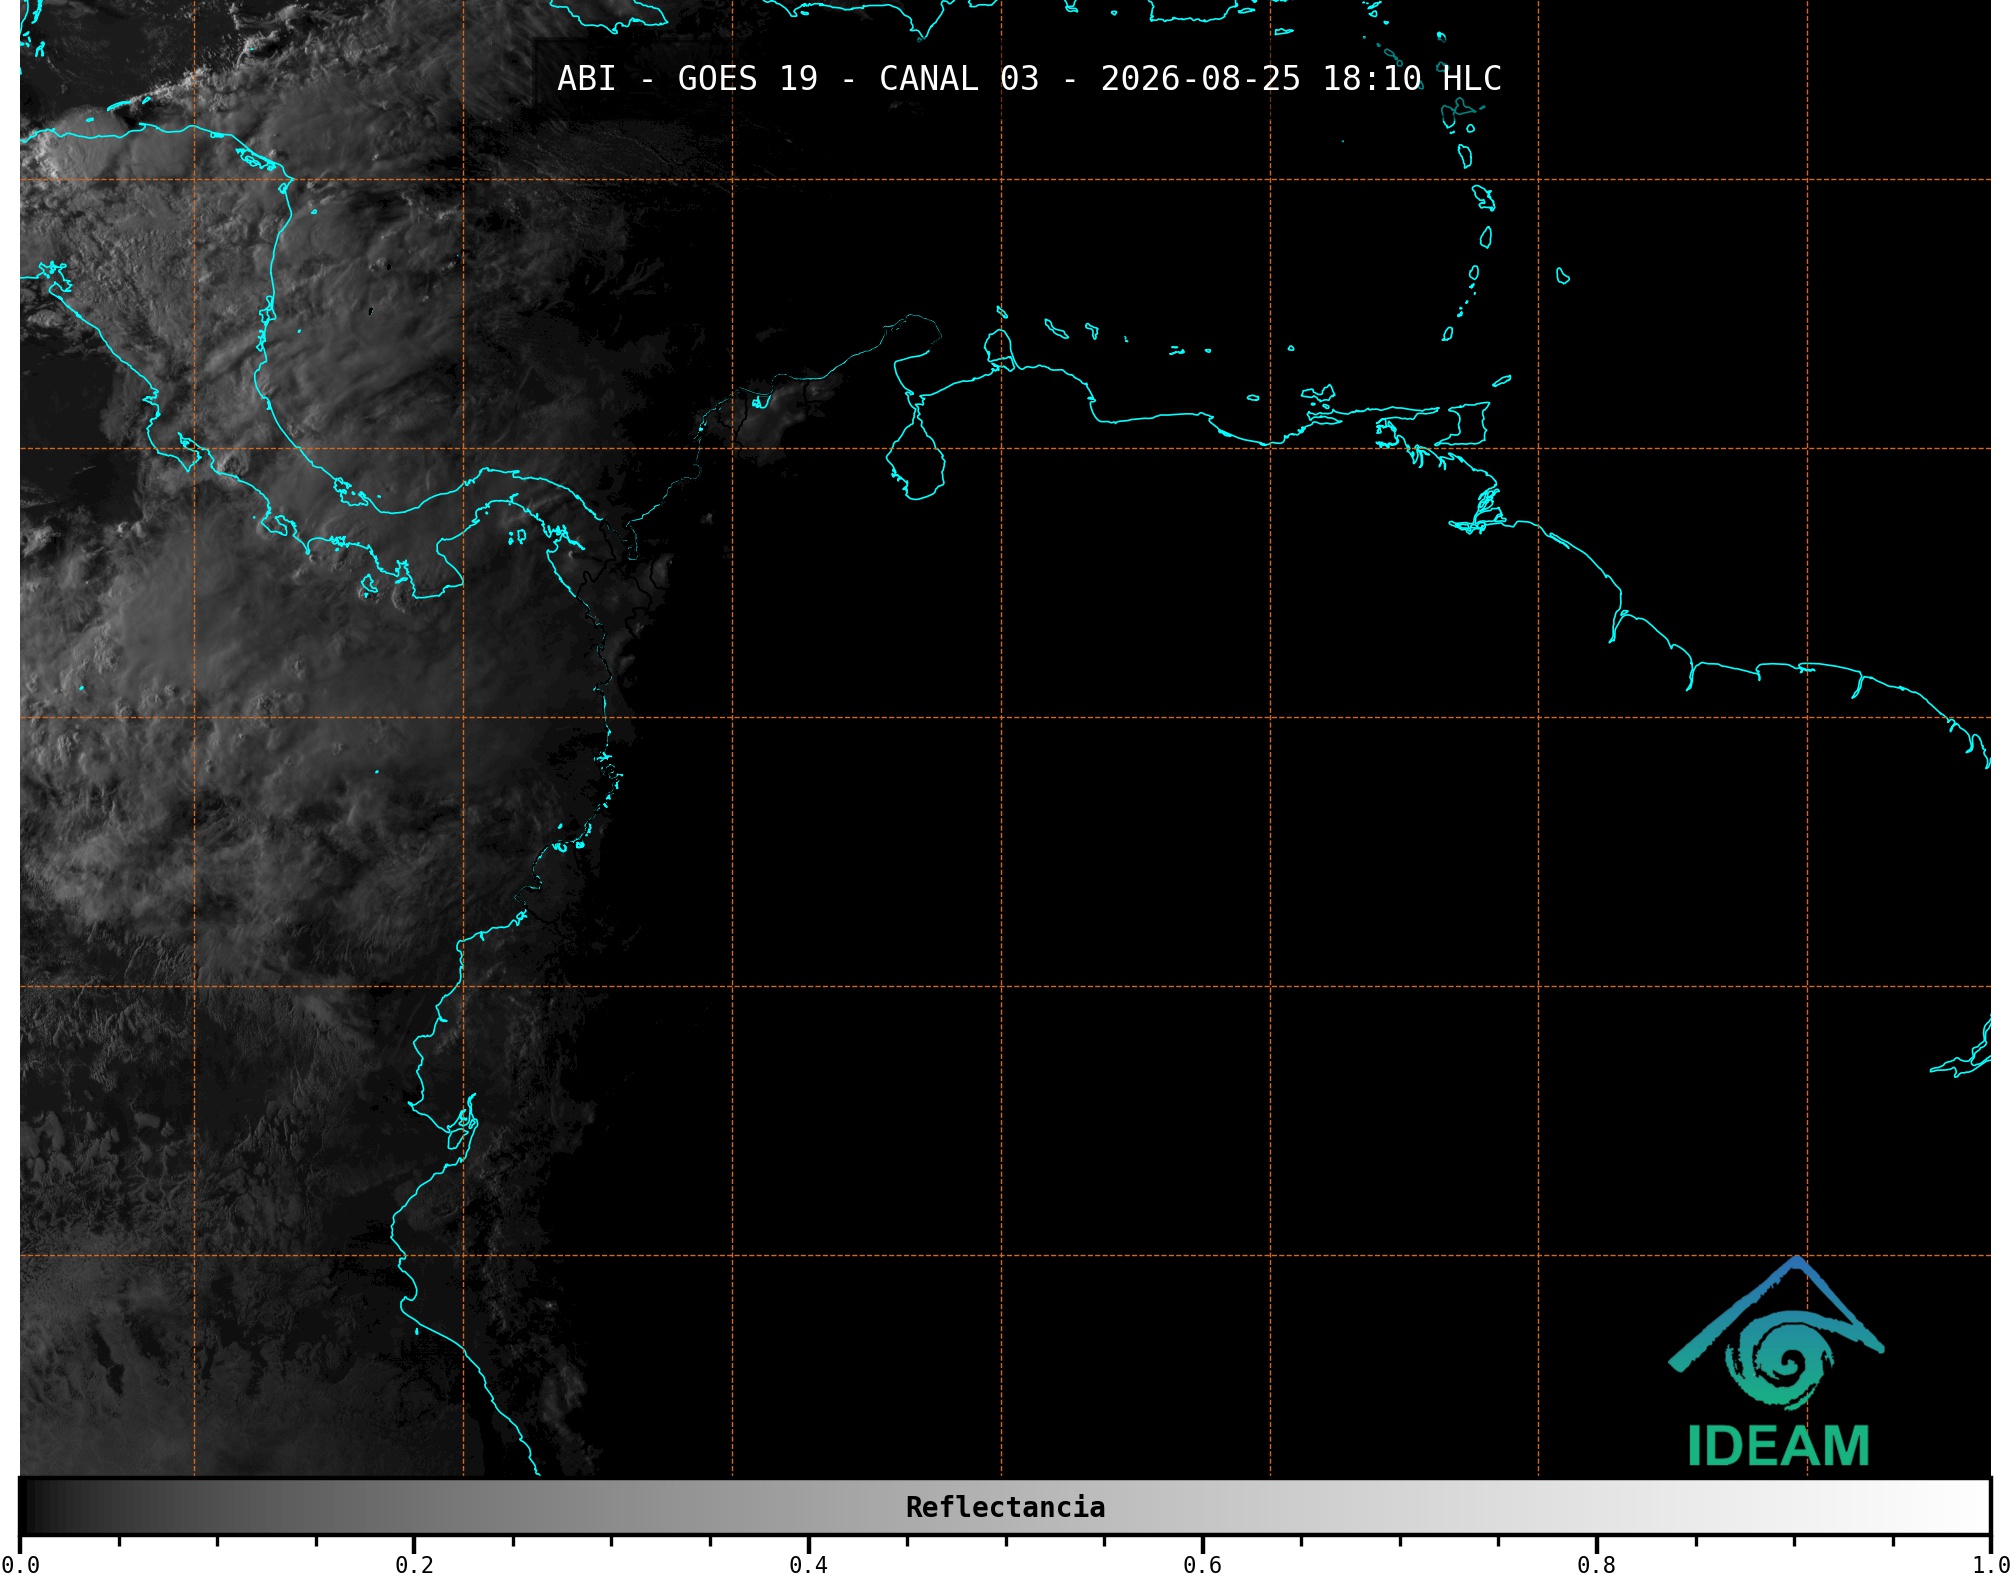Click the colorbar tick label '0.0'
The width and height of the screenshot is (2011, 1577).
pos(20,1564)
